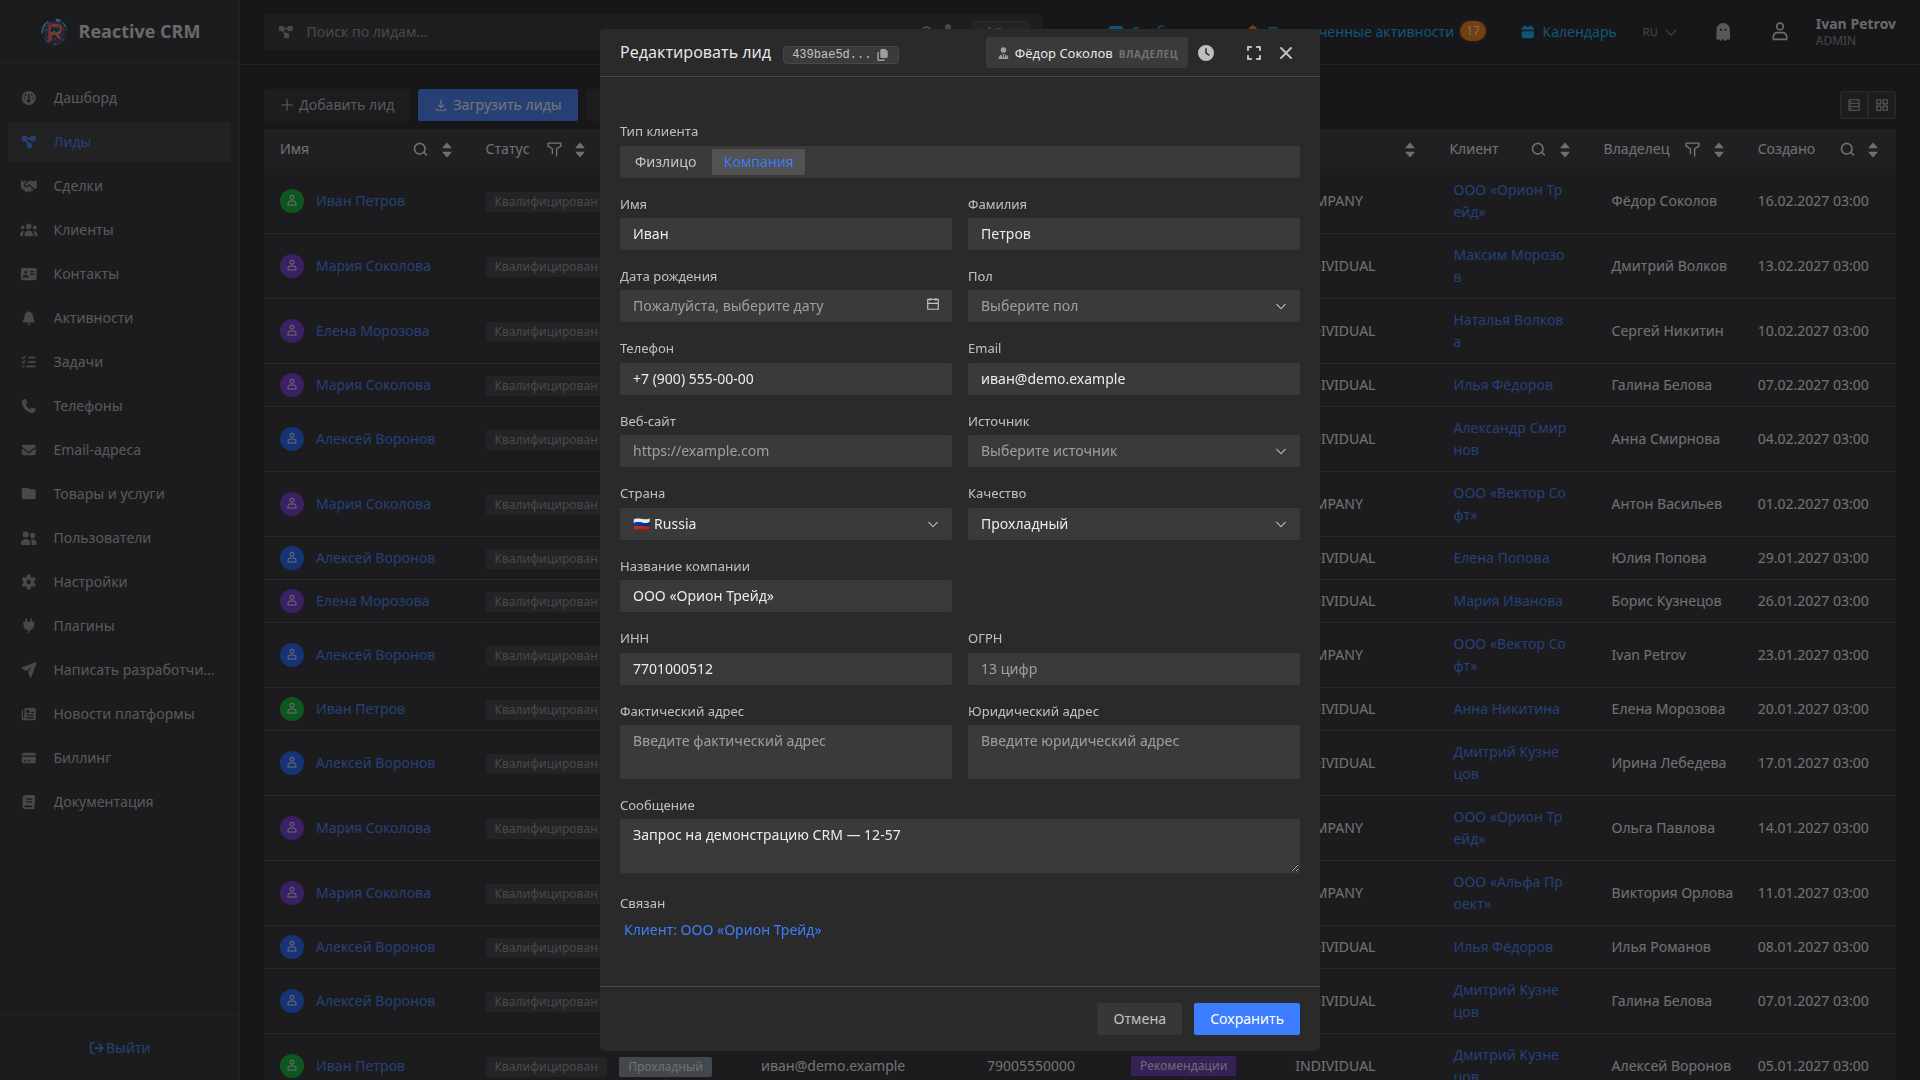Switch to table list view
This screenshot has height=1080, width=1920.
pyautogui.click(x=1854, y=105)
